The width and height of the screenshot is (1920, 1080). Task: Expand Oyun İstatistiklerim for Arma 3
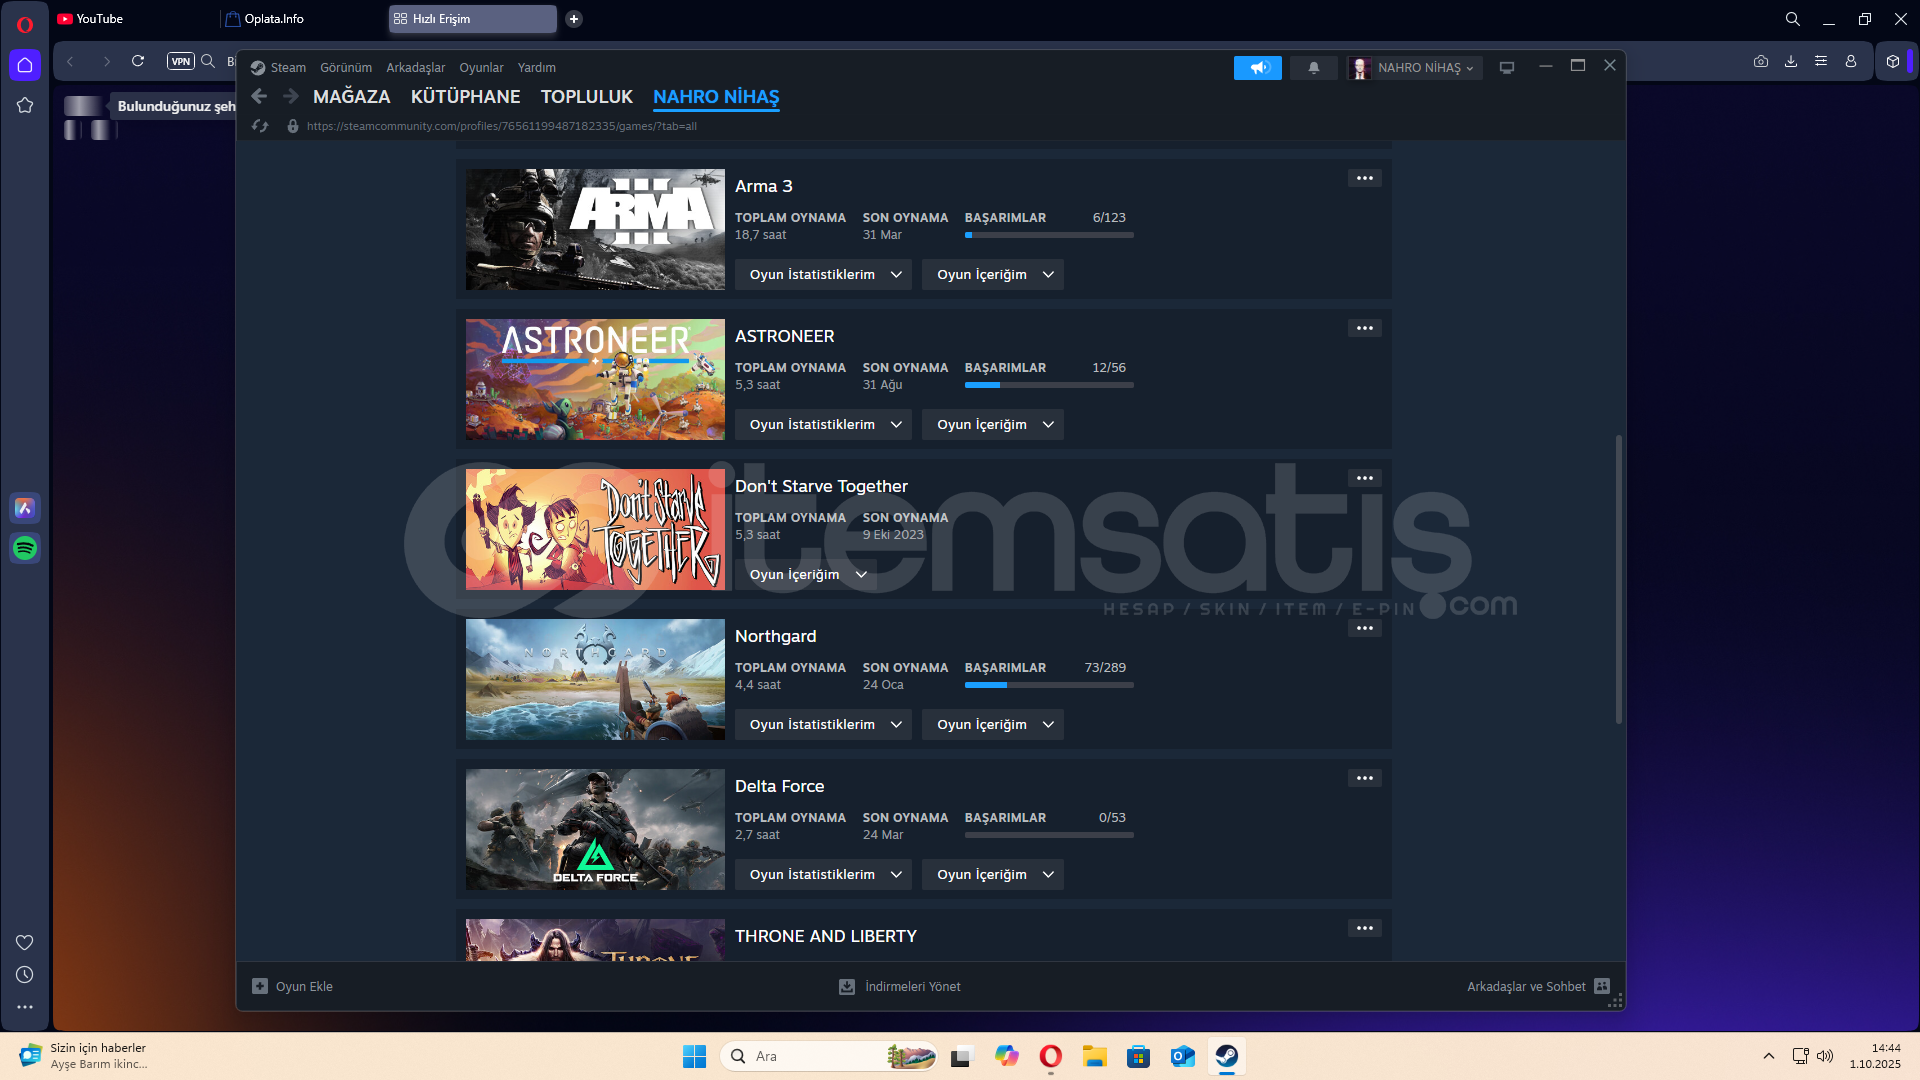point(823,275)
